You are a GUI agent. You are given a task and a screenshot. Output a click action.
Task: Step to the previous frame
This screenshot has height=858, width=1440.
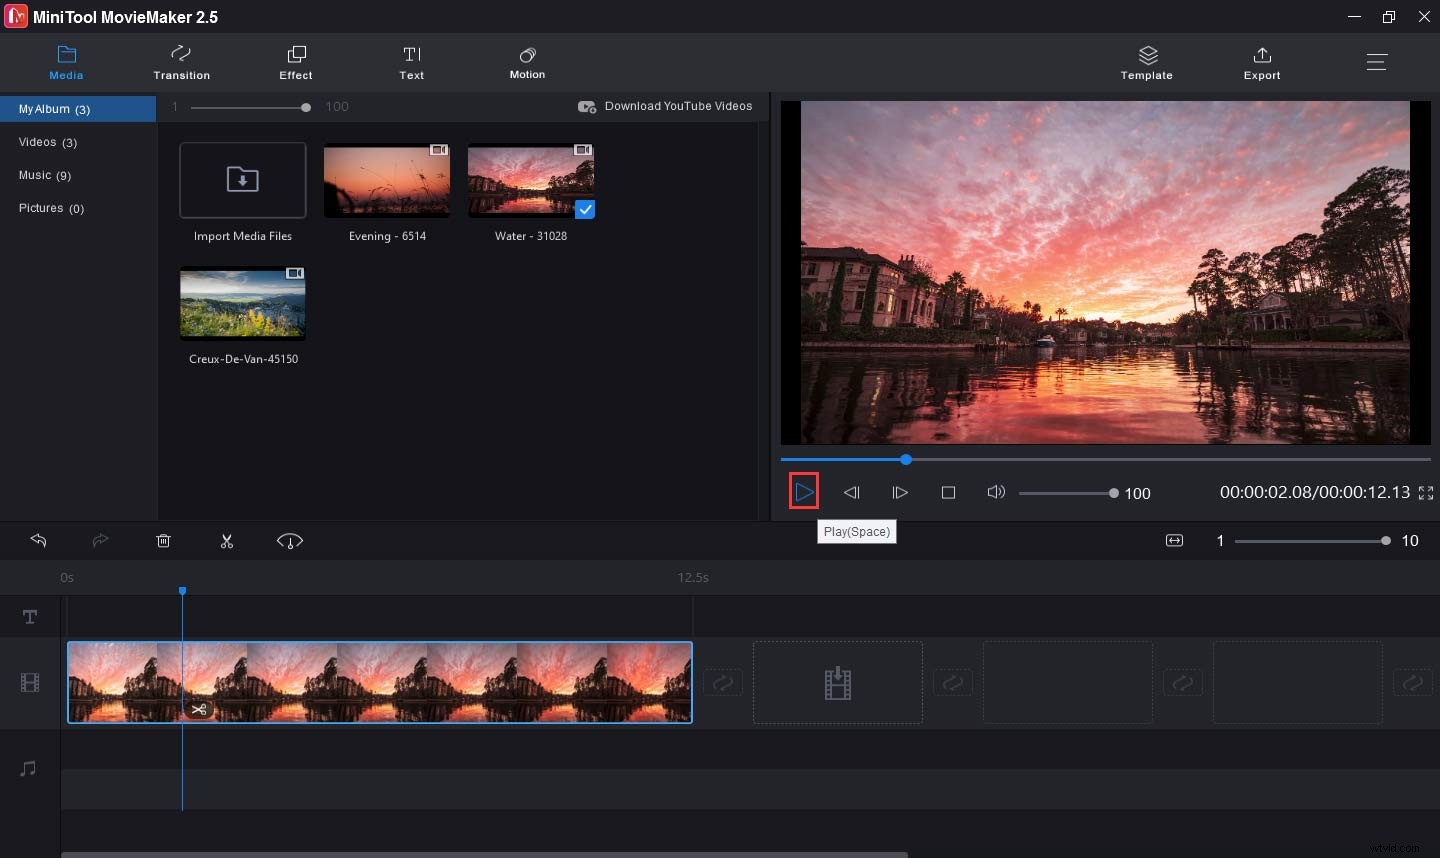click(x=852, y=492)
